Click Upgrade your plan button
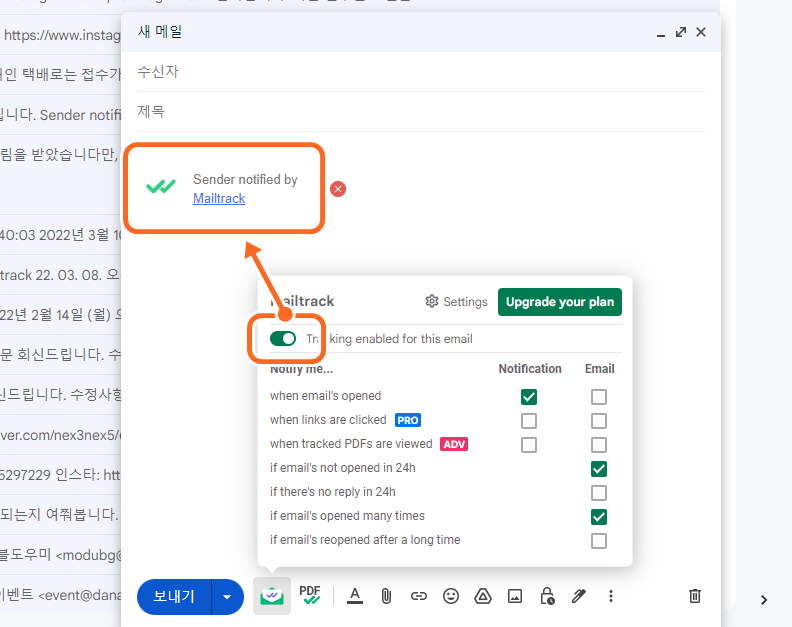Image resolution: width=792 pixels, height=627 pixels. [560, 302]
